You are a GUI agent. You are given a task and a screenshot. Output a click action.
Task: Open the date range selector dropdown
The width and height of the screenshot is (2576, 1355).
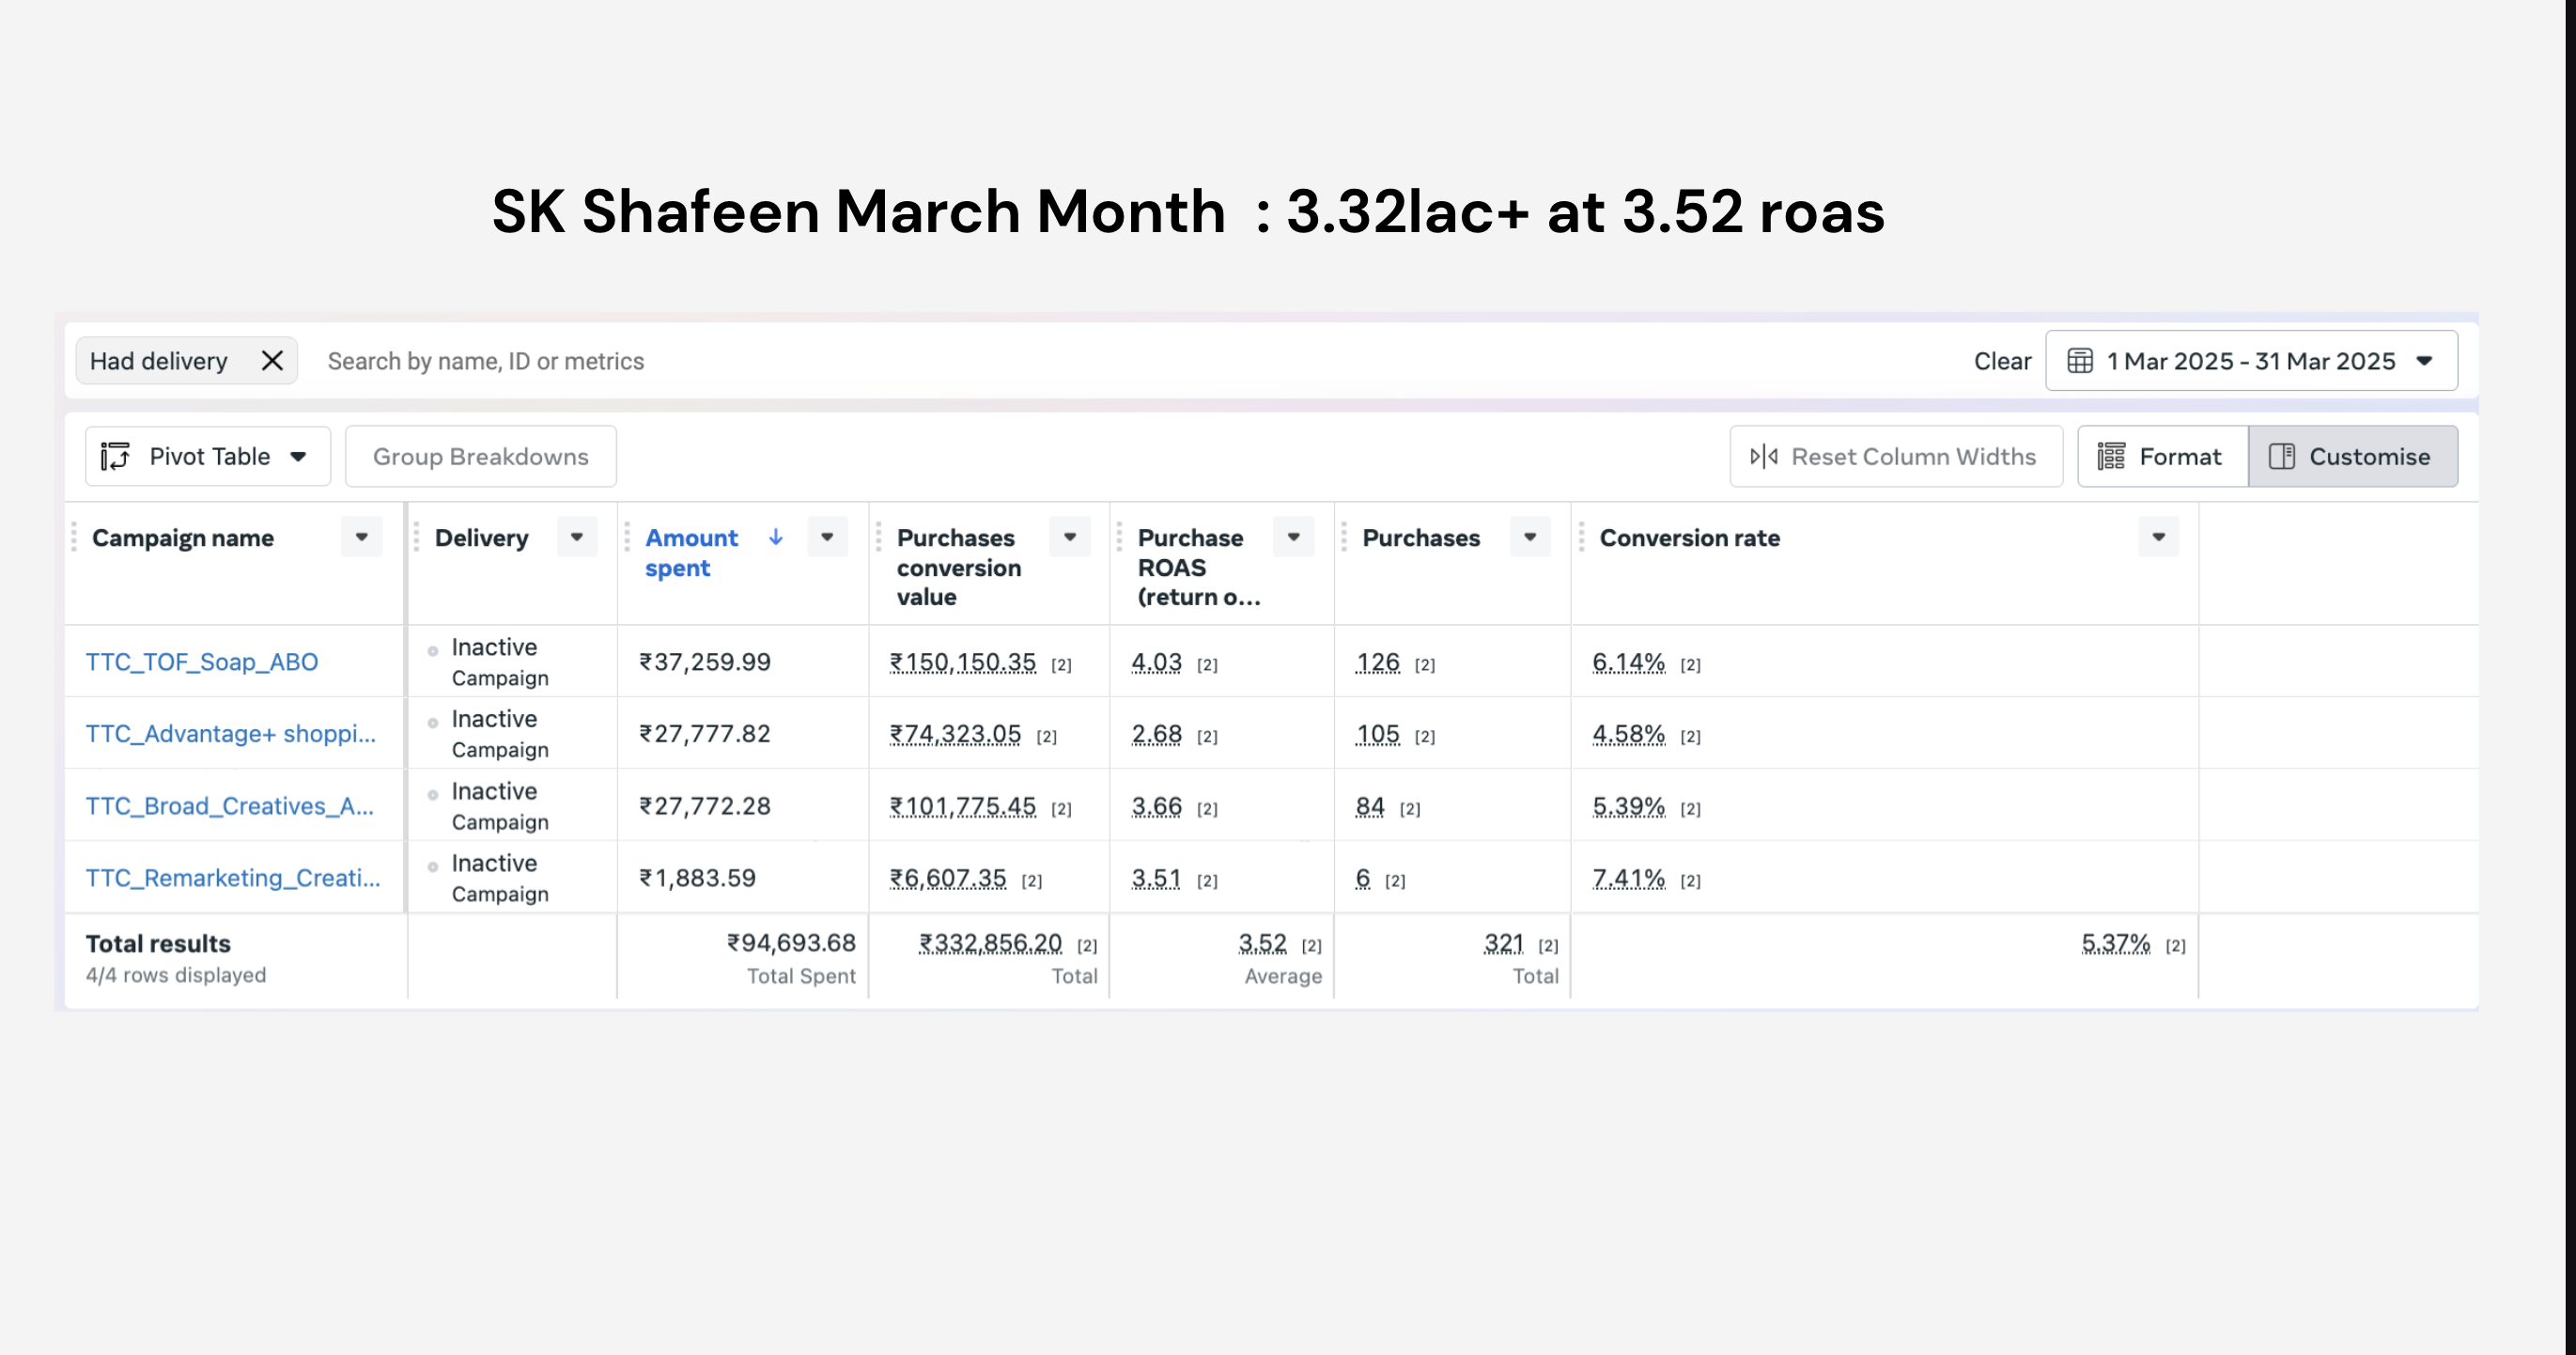[x=2252, y=361]
